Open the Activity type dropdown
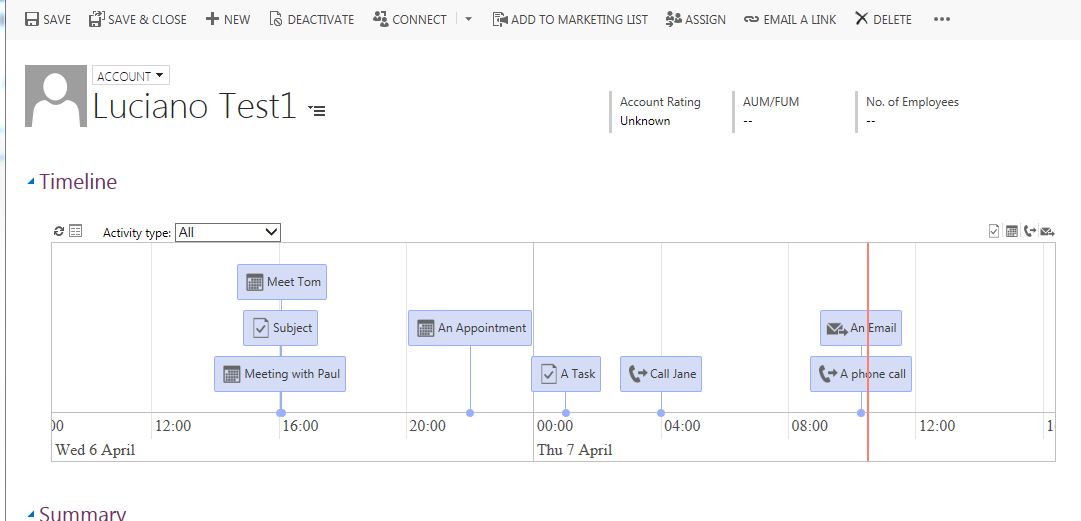Image resolution: width=1081 pixels, height=521 pixels. tap(228, 232)
